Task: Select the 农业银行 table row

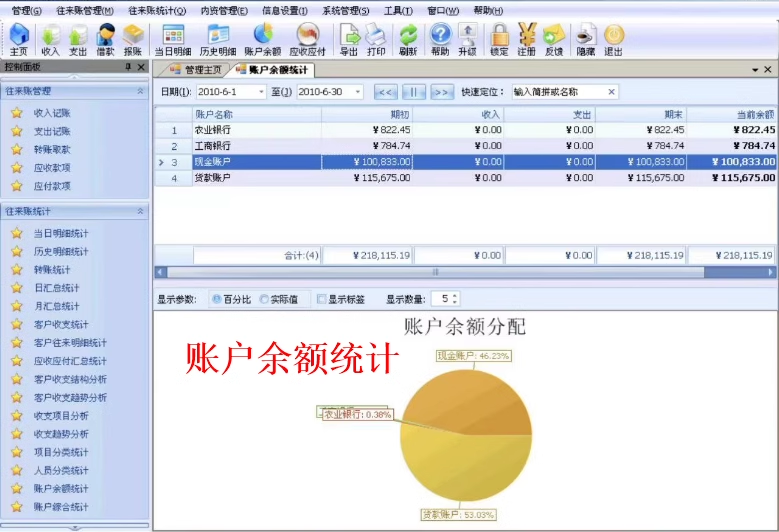Action: click(466, 130)
